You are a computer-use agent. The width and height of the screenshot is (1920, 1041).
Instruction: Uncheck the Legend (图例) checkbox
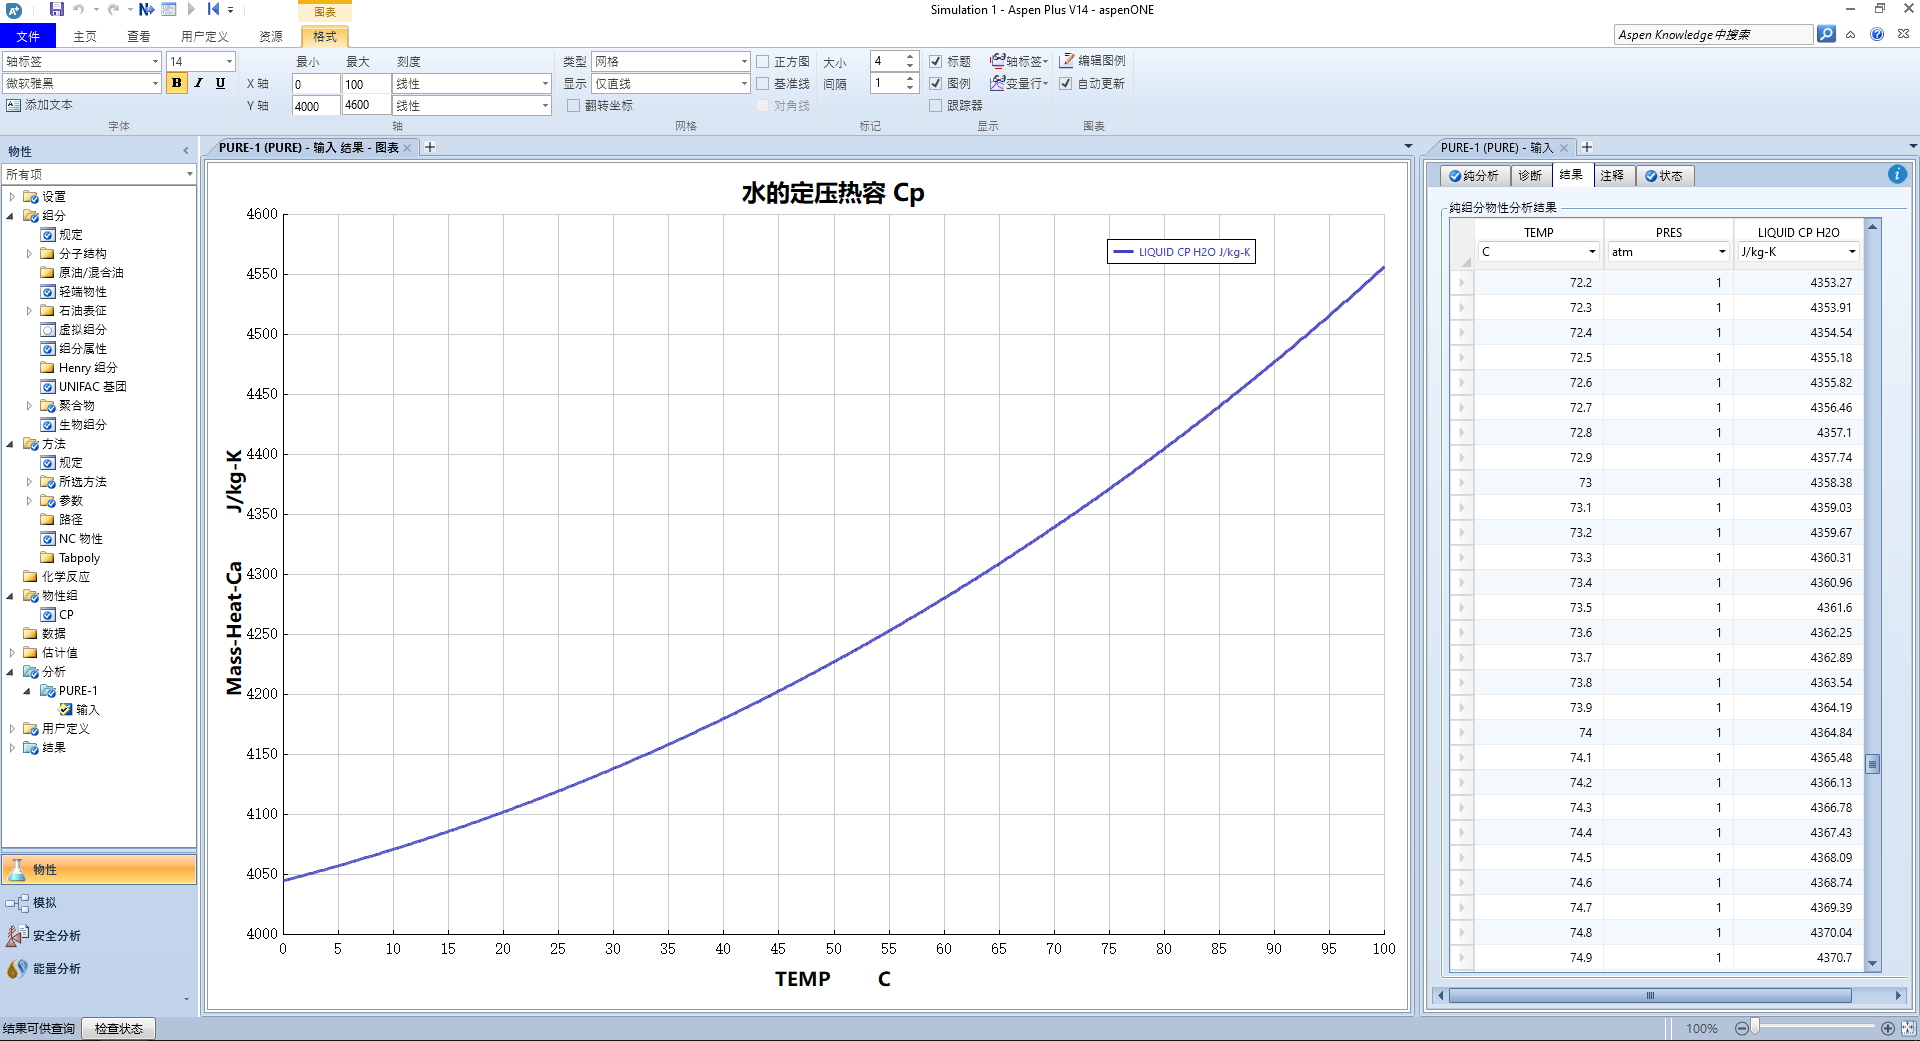[x=936, y=83]
